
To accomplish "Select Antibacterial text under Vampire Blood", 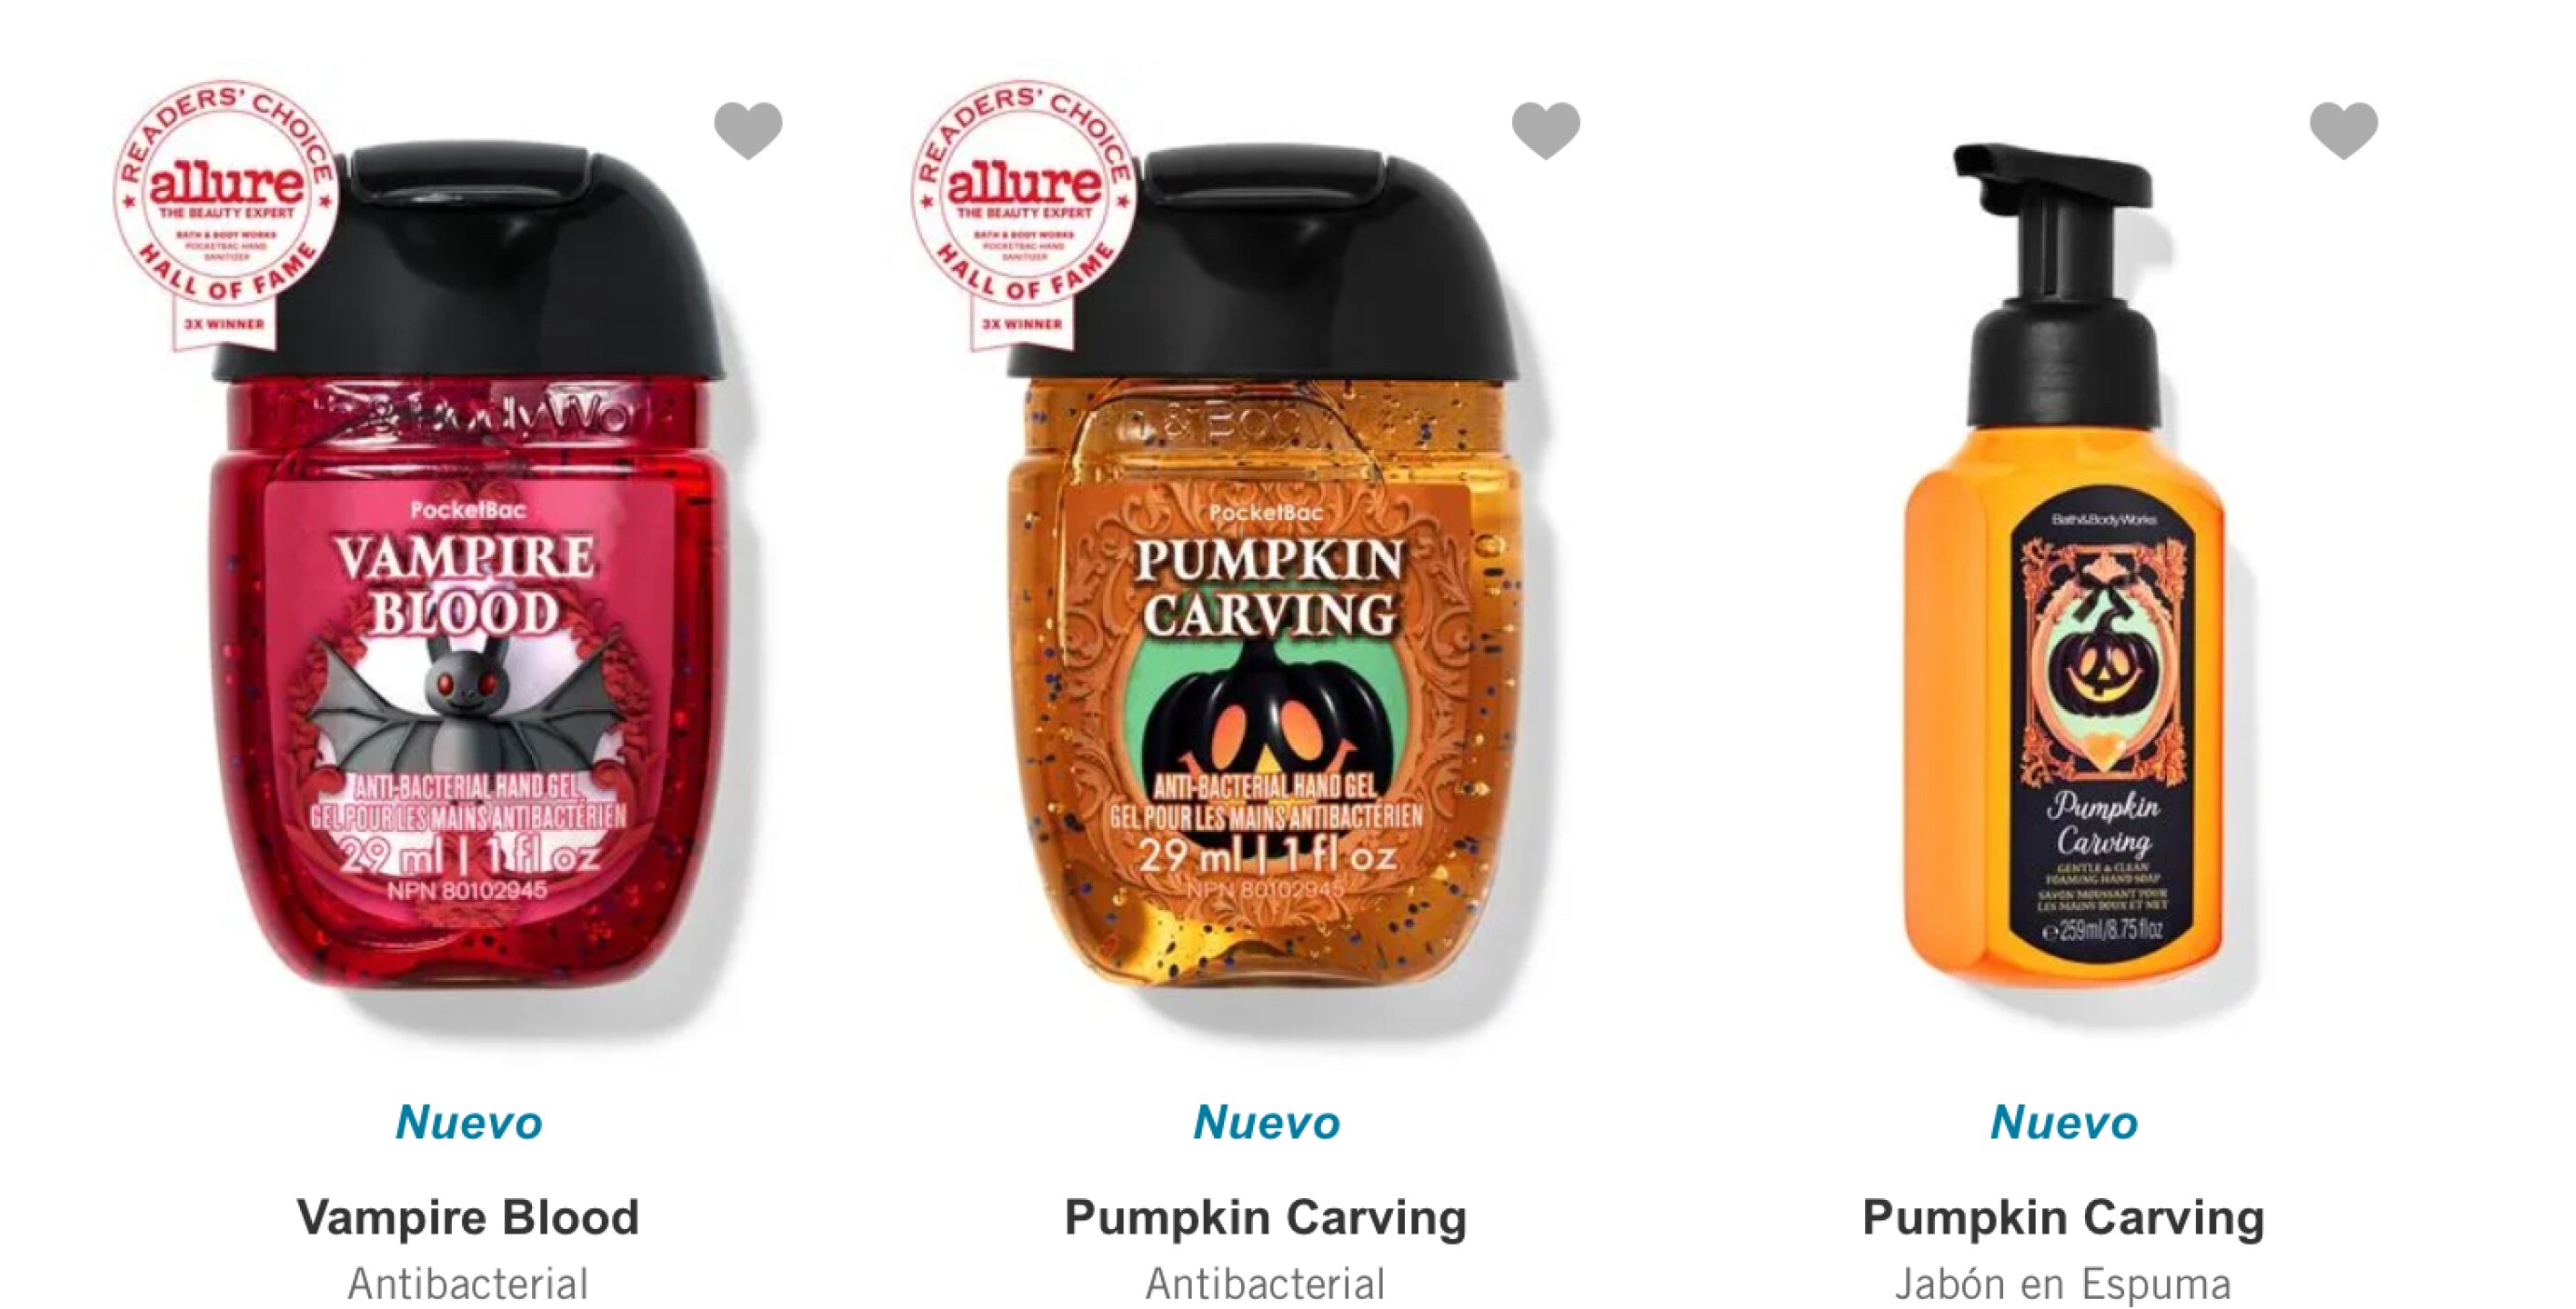I will pos(468,1283).
